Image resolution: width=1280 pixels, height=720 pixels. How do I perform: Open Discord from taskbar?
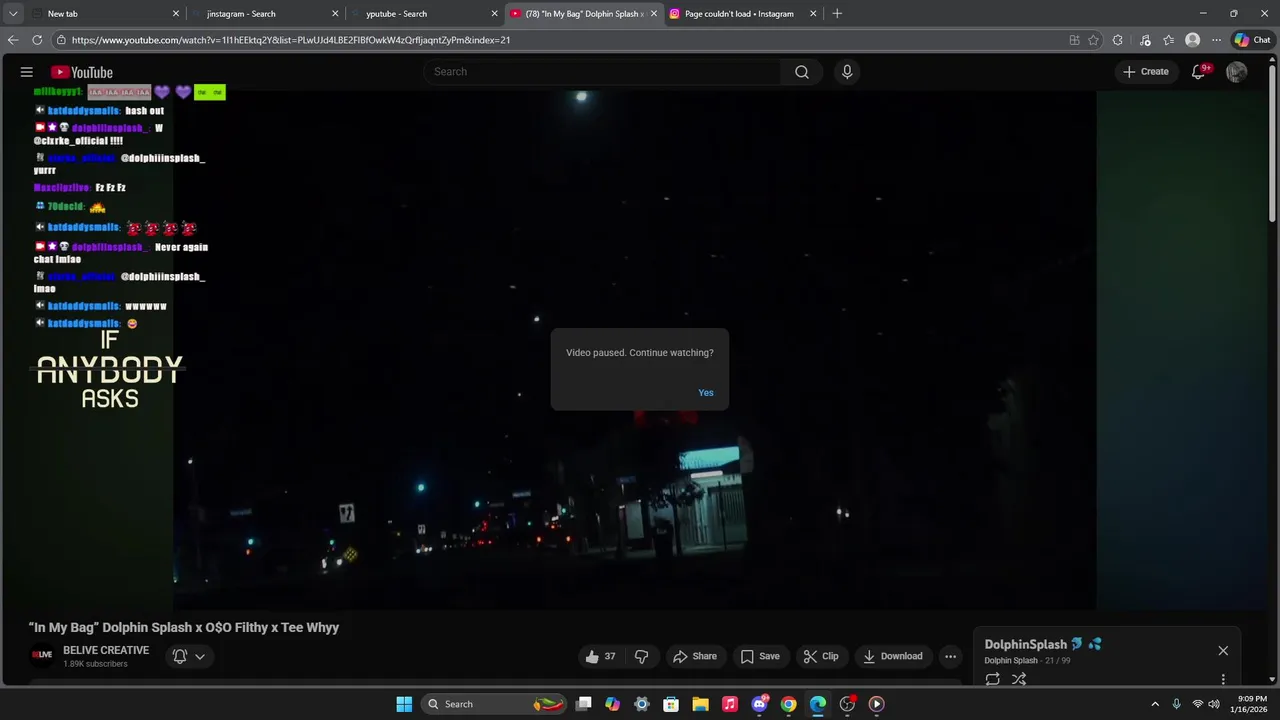point(759,704)
